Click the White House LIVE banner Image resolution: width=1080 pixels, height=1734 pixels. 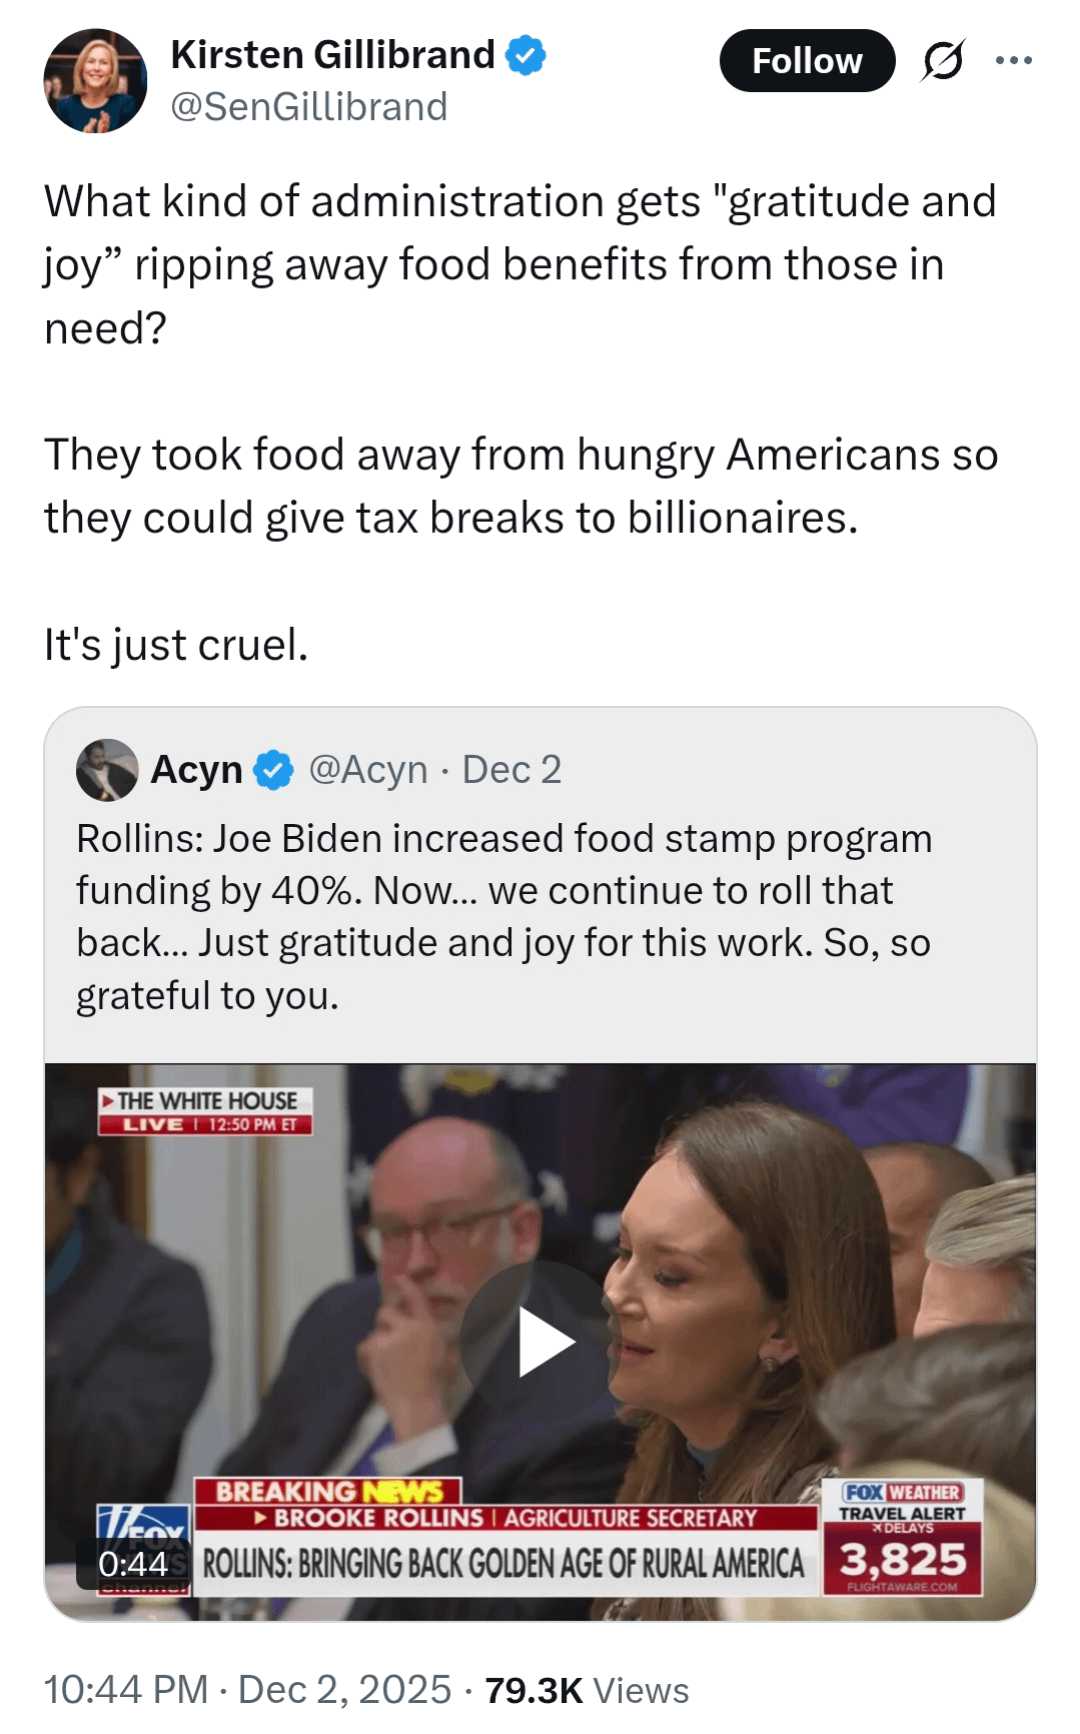tap(206, 1112)
